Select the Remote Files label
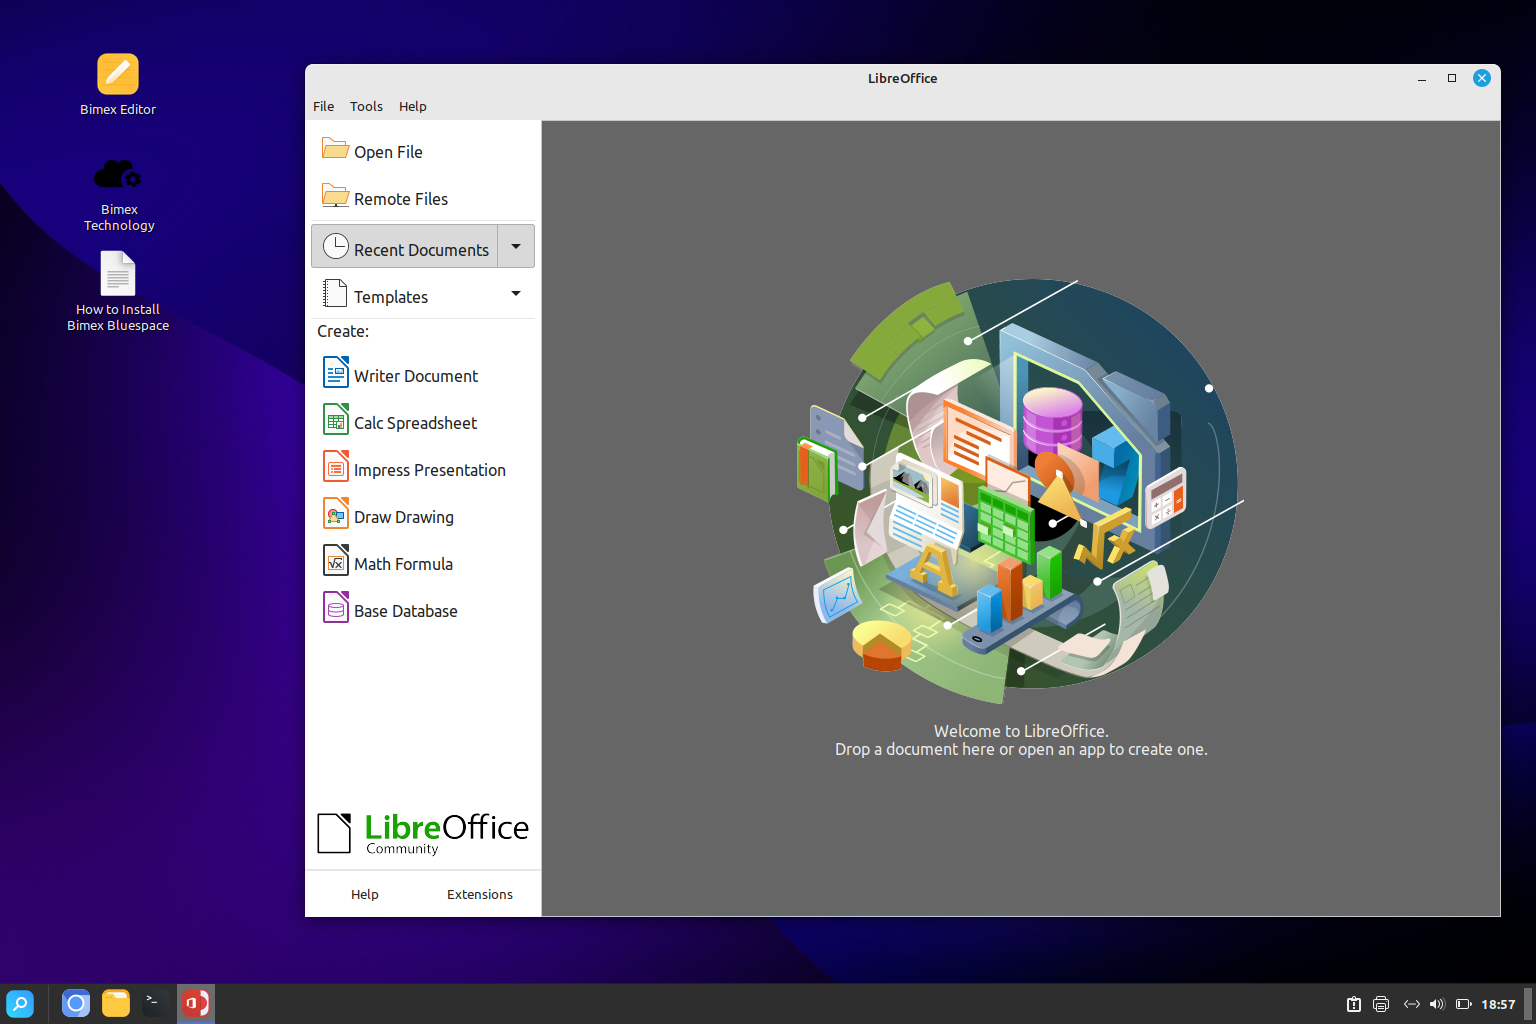This screenshot has height=1024, width=1536. [x=401, y=199]
